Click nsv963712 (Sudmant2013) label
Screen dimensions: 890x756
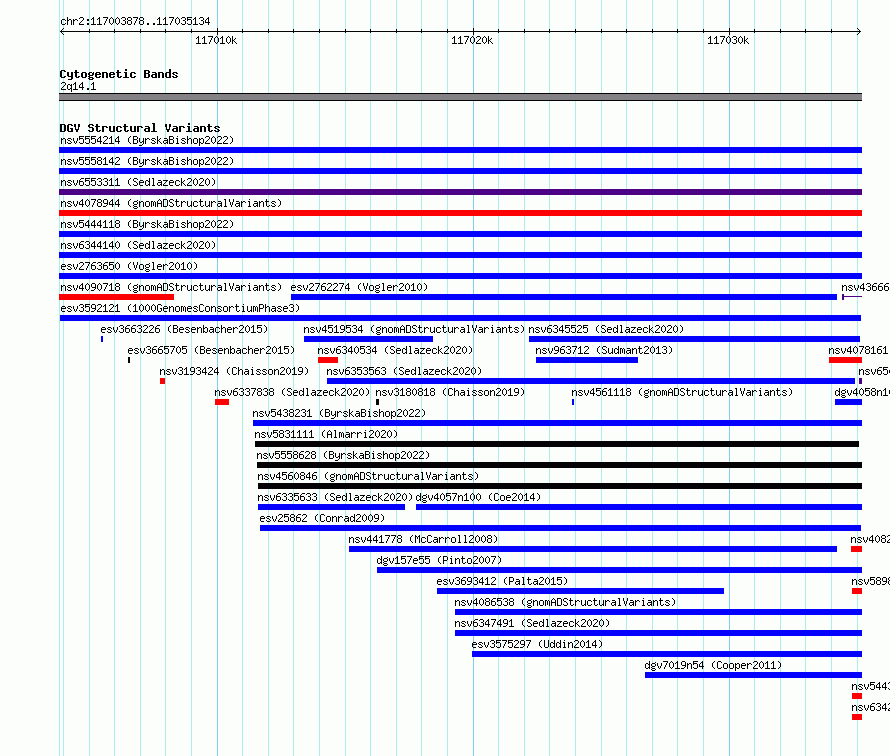[604, 350]
